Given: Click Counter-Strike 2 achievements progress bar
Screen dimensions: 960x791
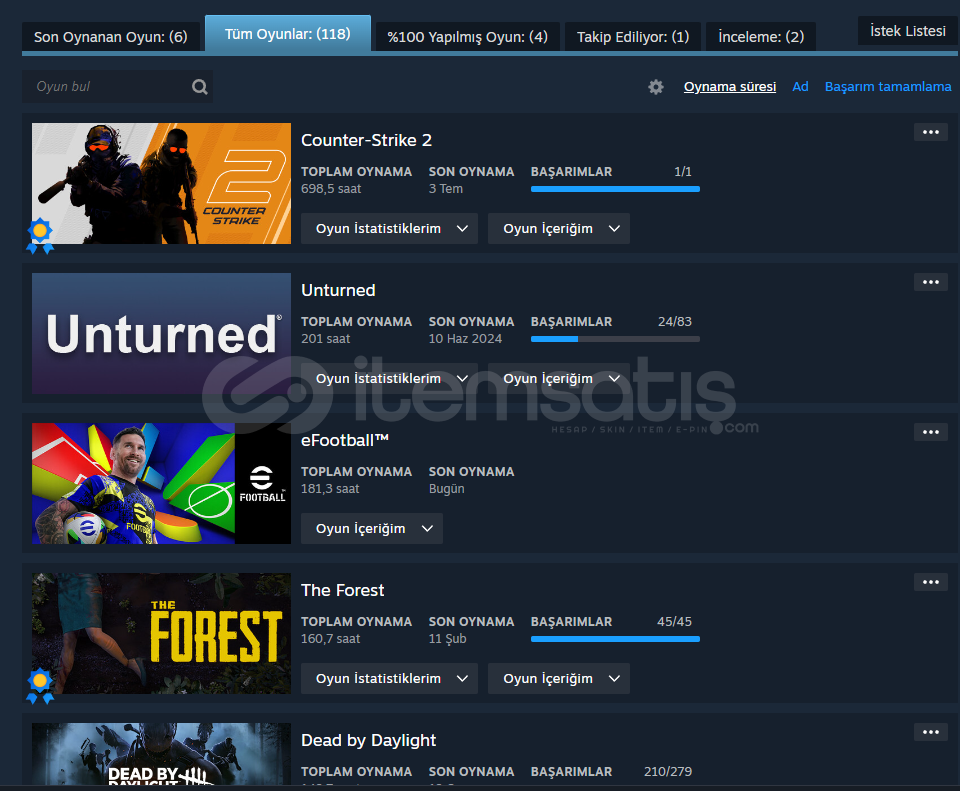Looking at the screenshot, I should (615, 189).
